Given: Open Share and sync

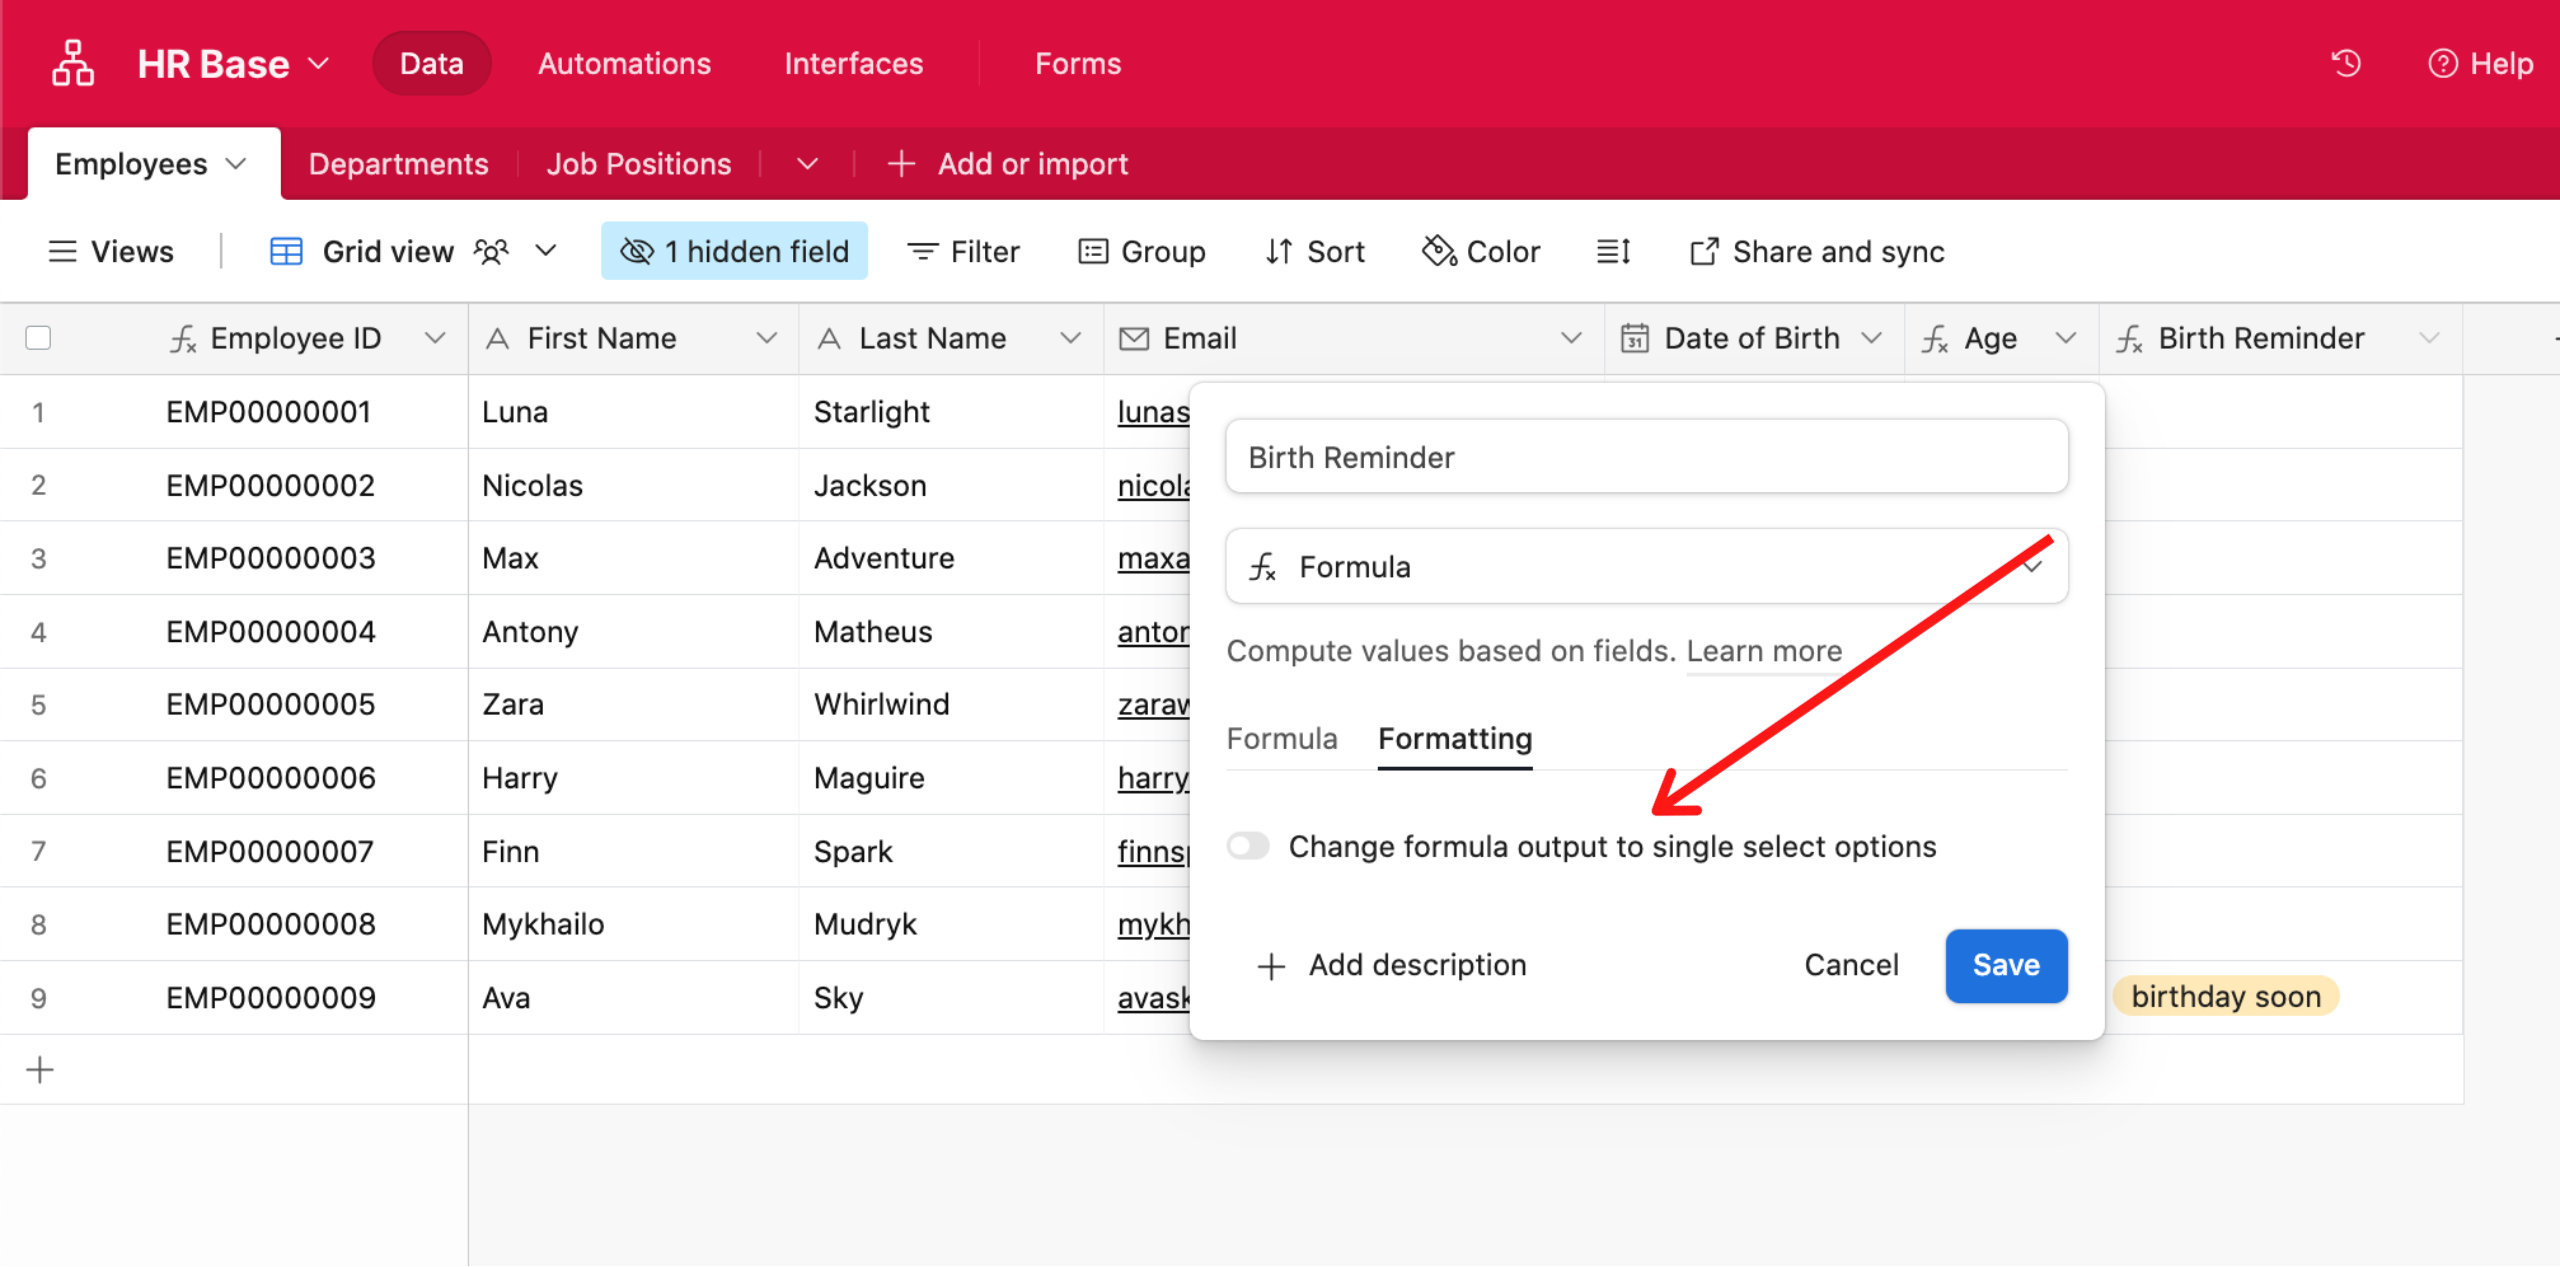Looking at the screenshot, I should pyautogui.click(x=1817, y=251).
